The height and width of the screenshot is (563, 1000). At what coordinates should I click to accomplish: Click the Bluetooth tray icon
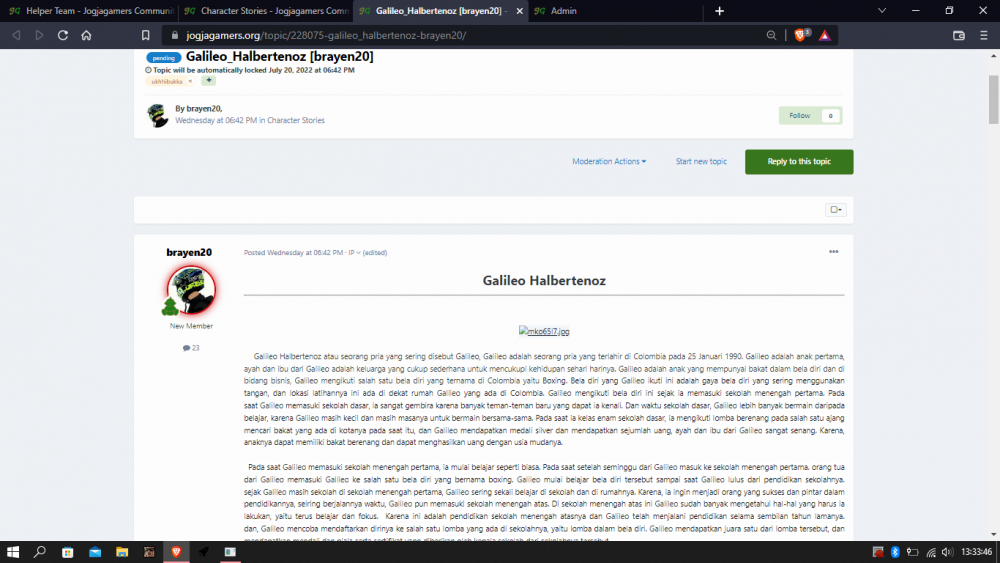click(x=895, y=552)
